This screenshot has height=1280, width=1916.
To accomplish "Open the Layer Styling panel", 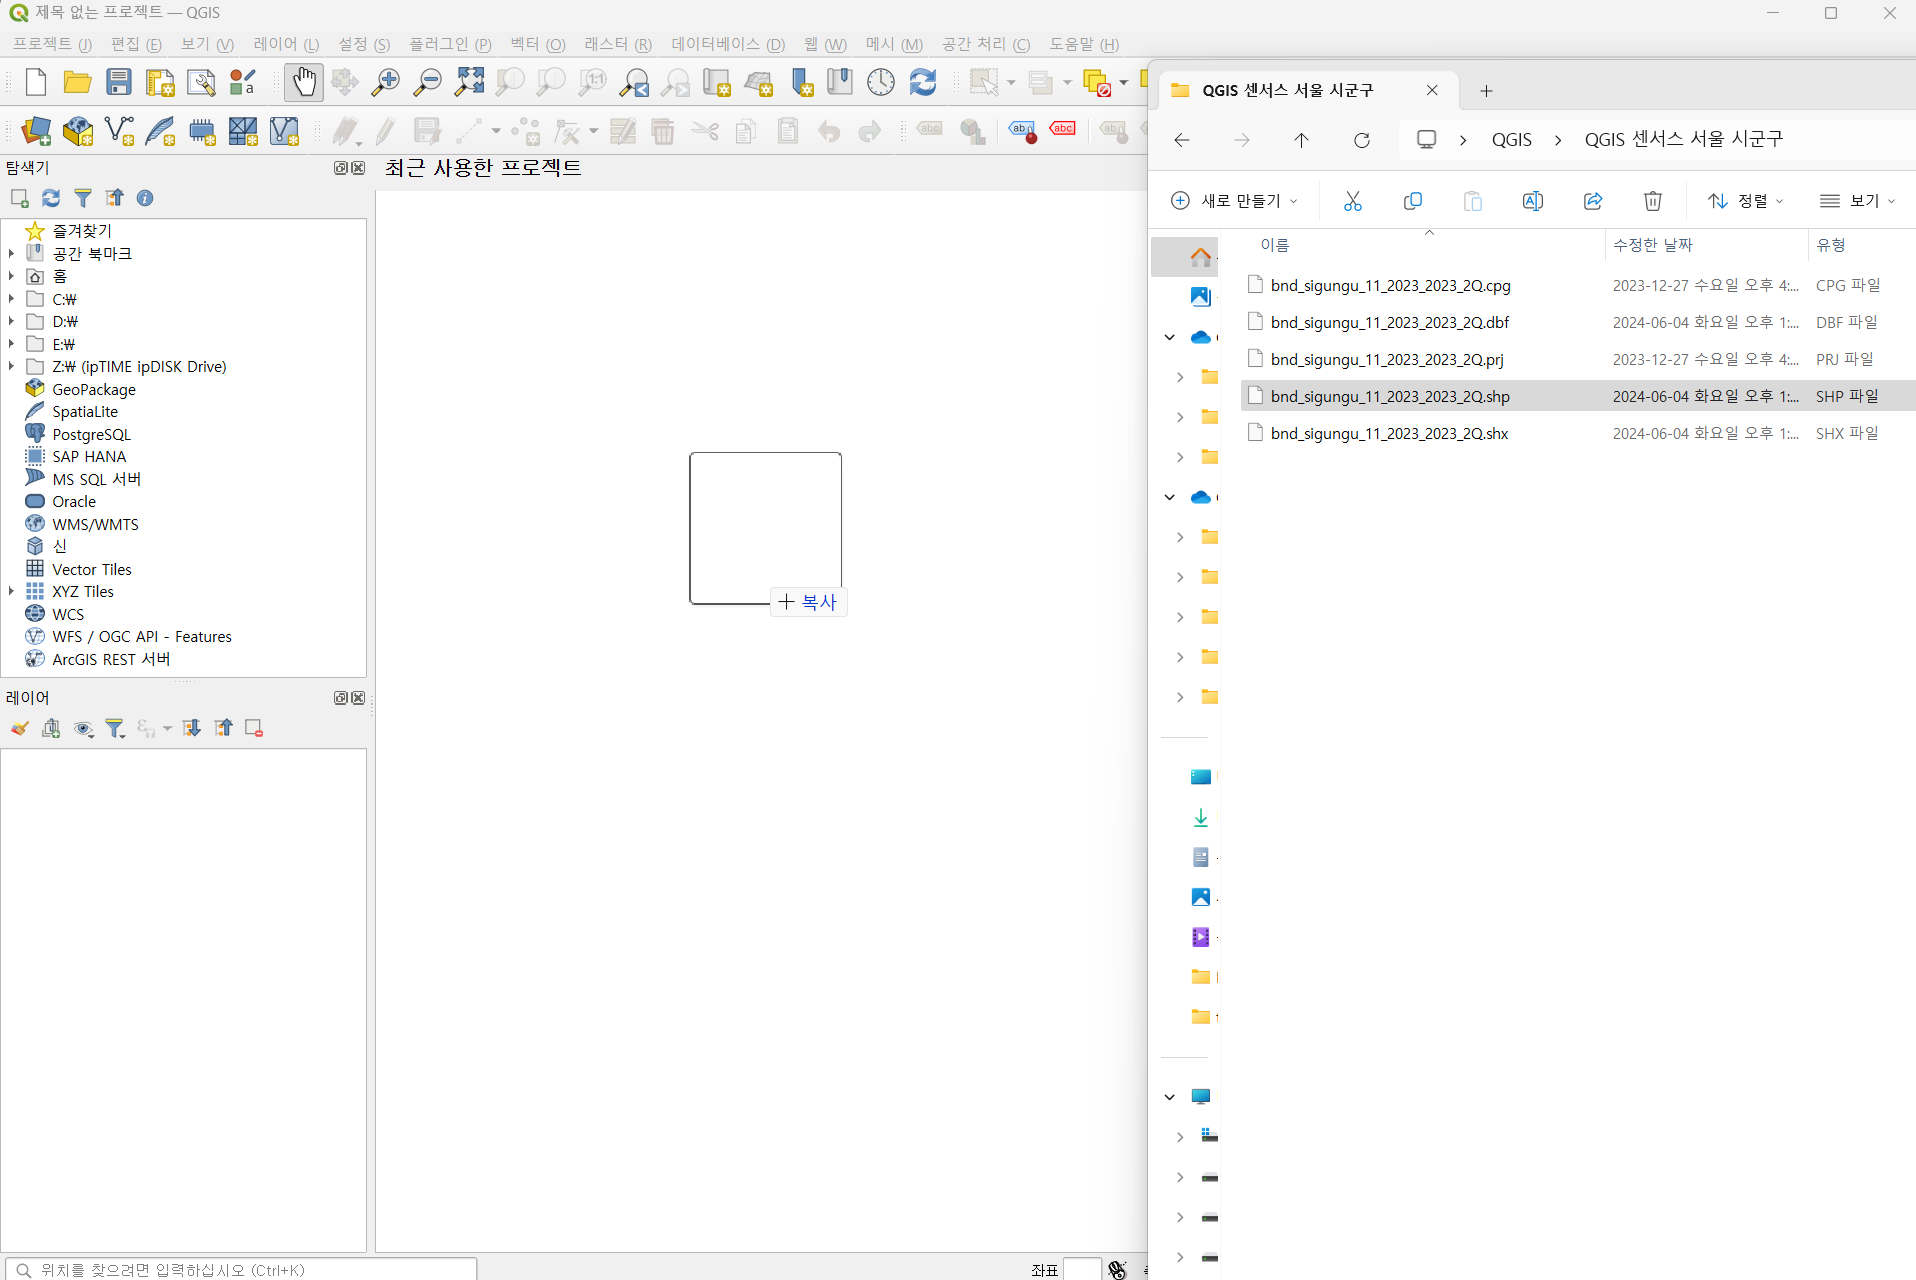I will click(x=19, y=728).
